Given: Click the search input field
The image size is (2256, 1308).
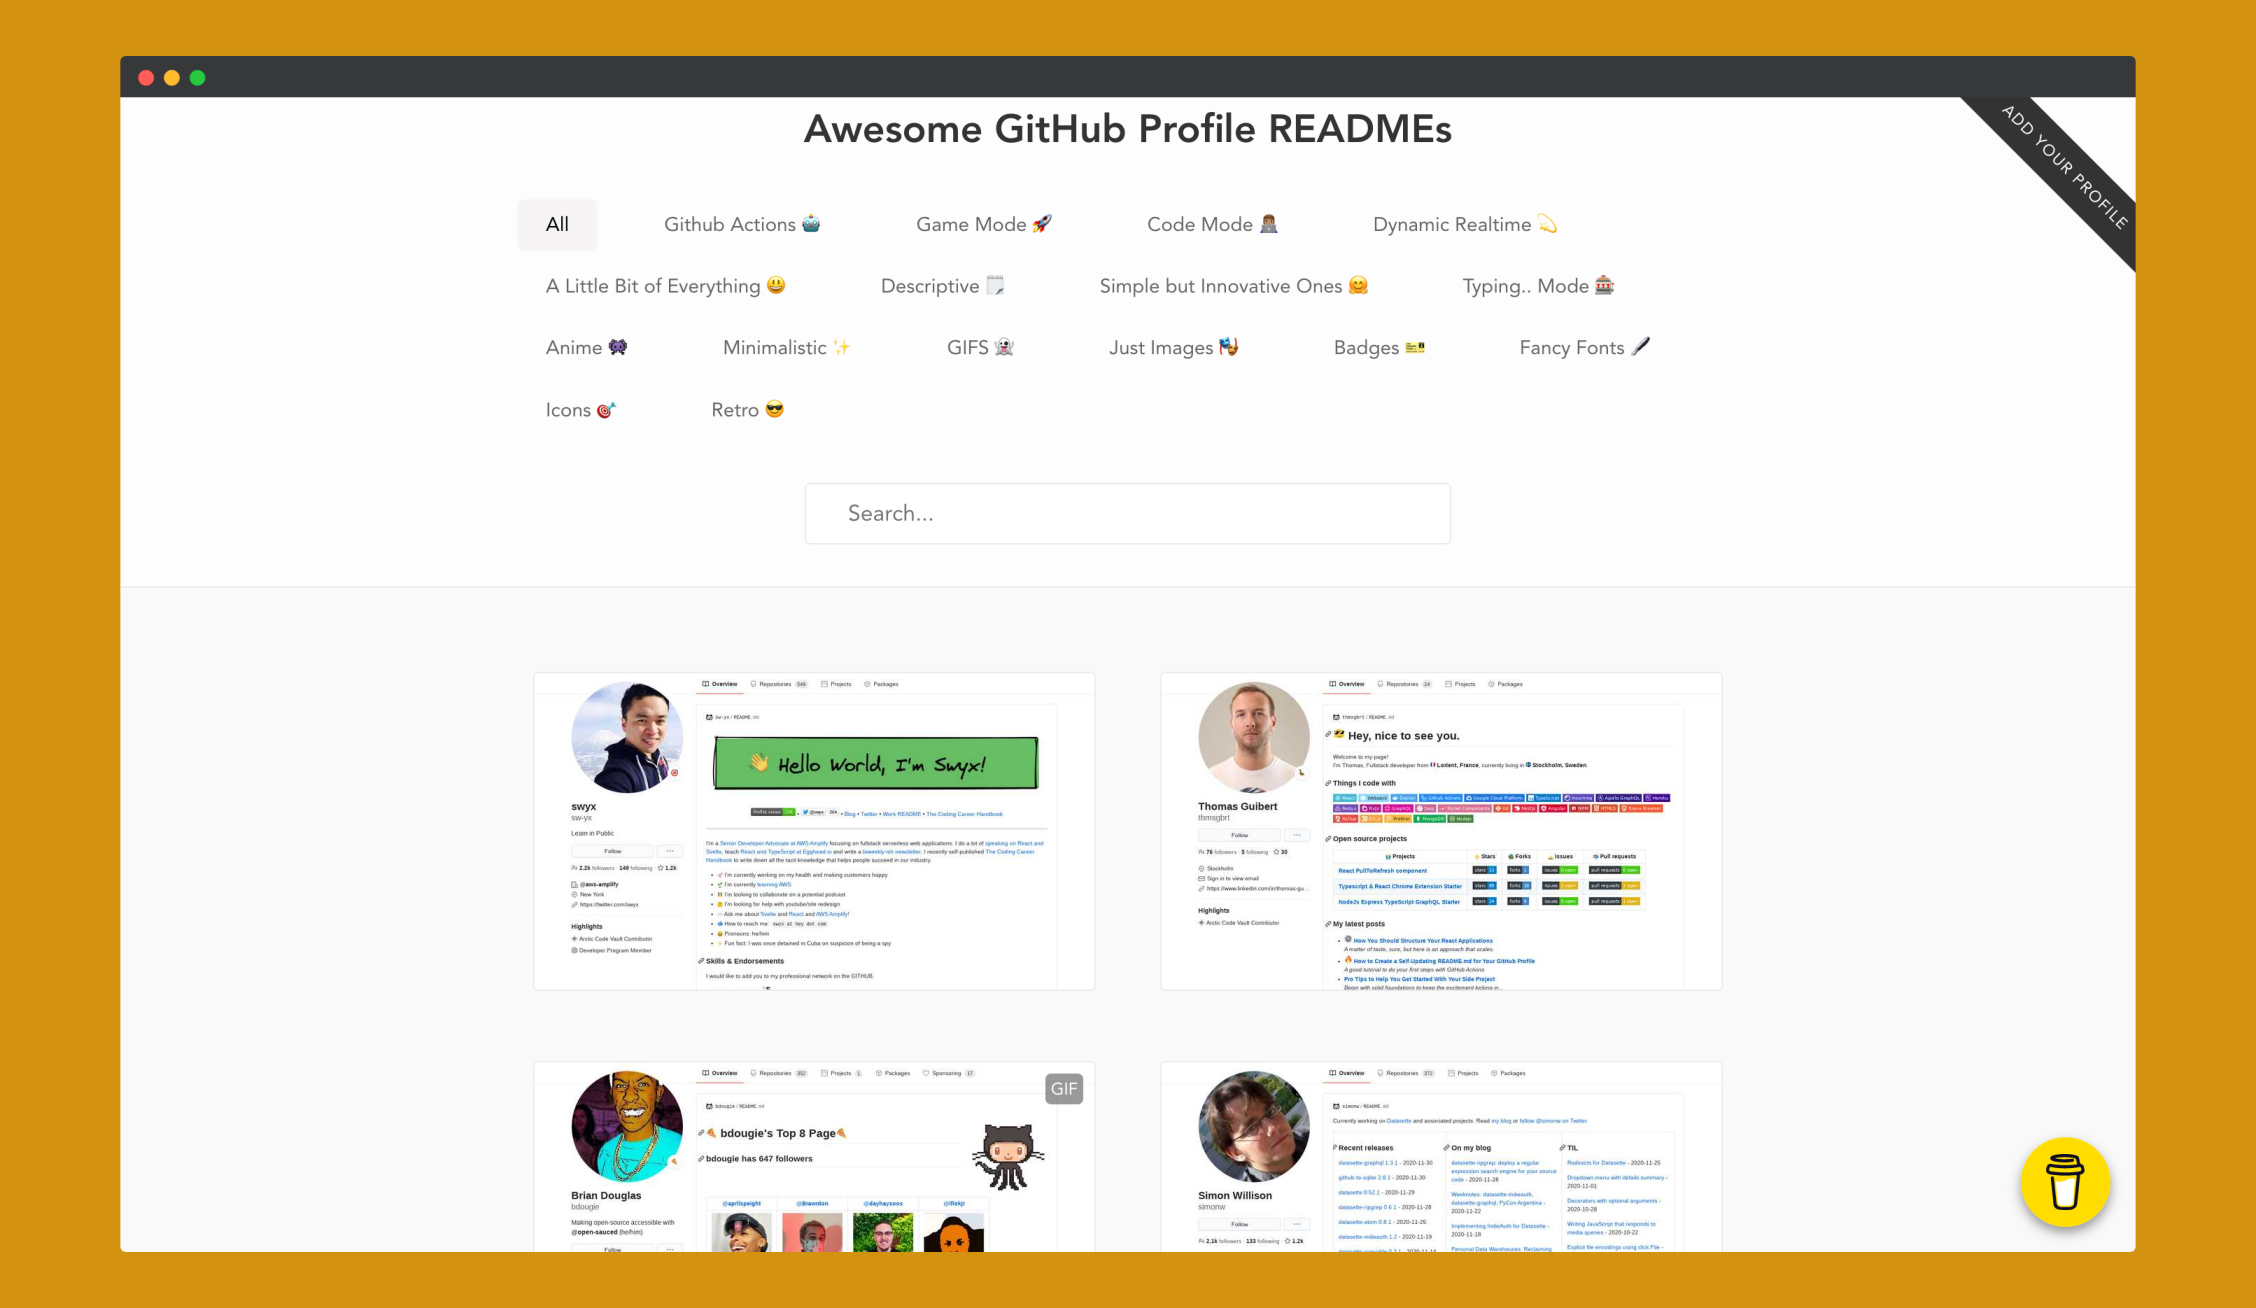Looking at the screenshot, I should pos(1127,512).
